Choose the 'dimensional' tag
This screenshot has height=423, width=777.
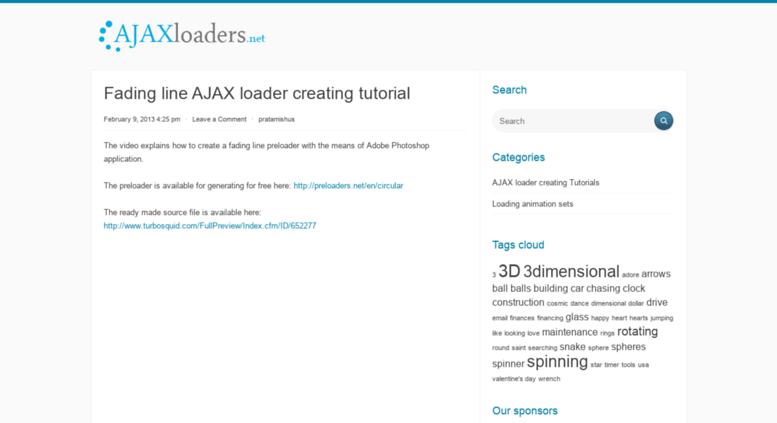click(609, 304)
